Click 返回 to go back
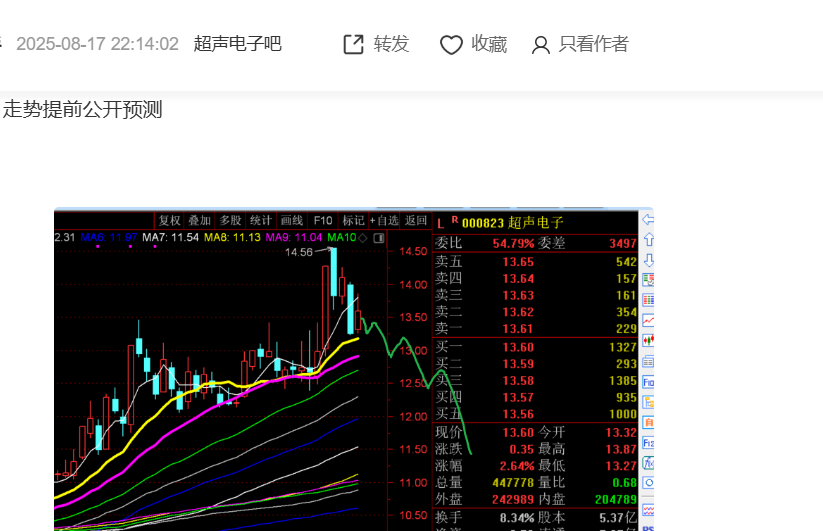This screenshot has width=823, height=531. tap(415, 220)
